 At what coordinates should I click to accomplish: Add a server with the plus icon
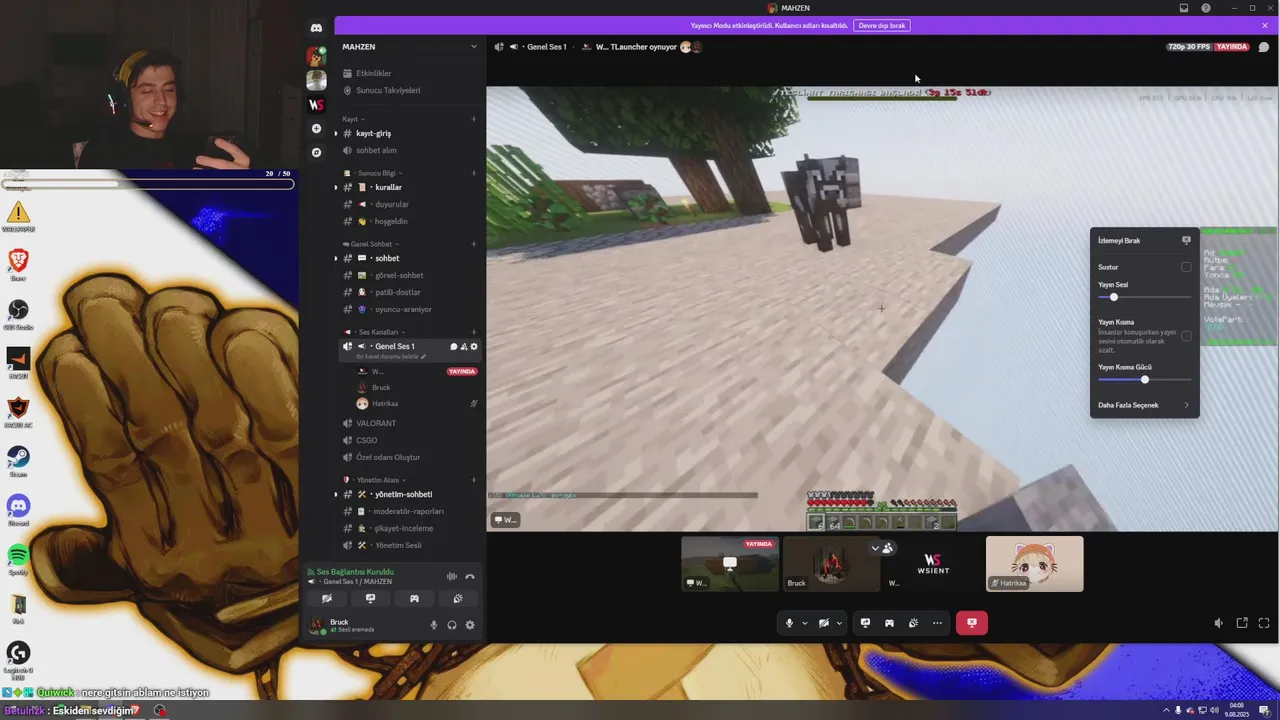316,128
